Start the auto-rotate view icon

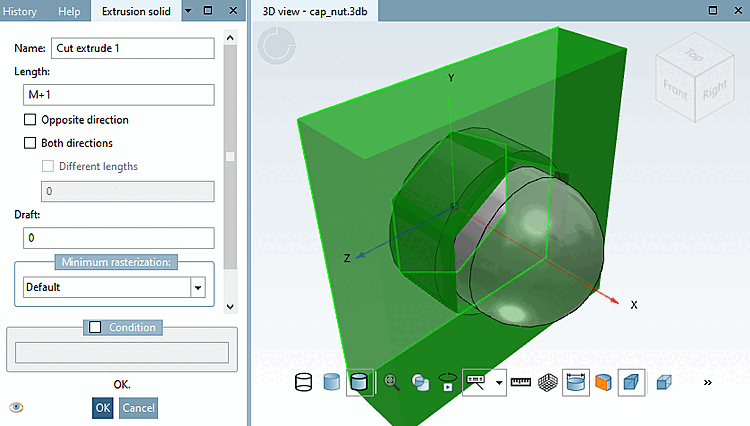click(448, 382)
